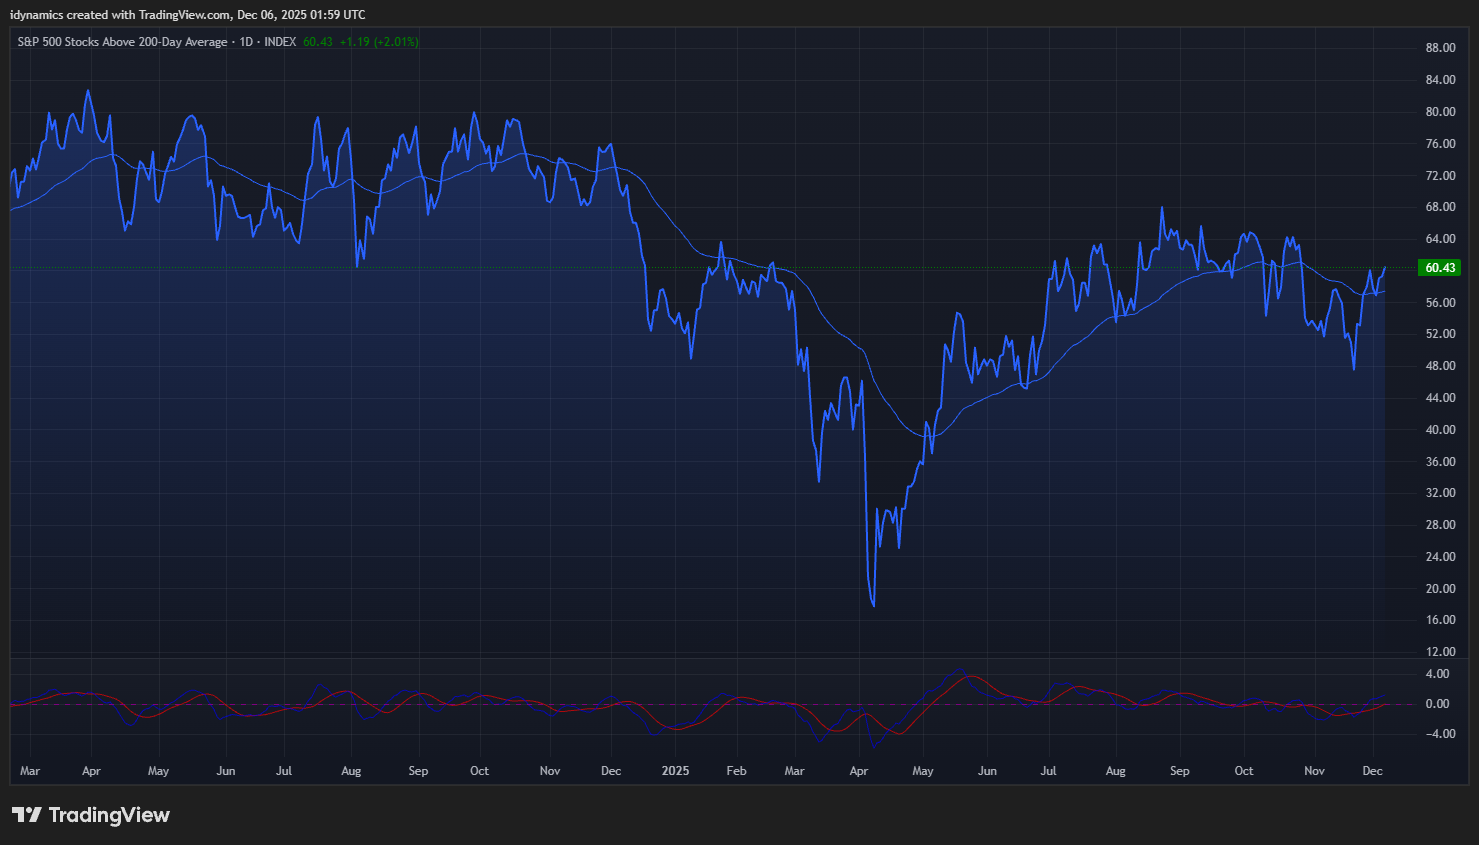Select the S&P 500 Stocks Above 200-Day Average title
This screenshot has width=1479, height=845.
click(122, 42)
